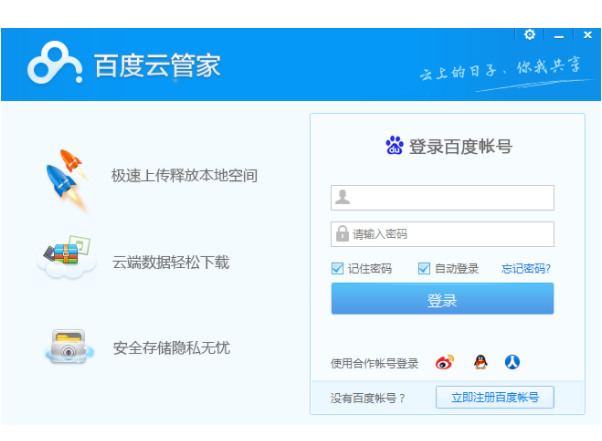The width and height of the screenshot is (602, 441).
Task: Click the 安全存储隐私无忧 text
Action: pyautogui.click(x=171, y=348)
